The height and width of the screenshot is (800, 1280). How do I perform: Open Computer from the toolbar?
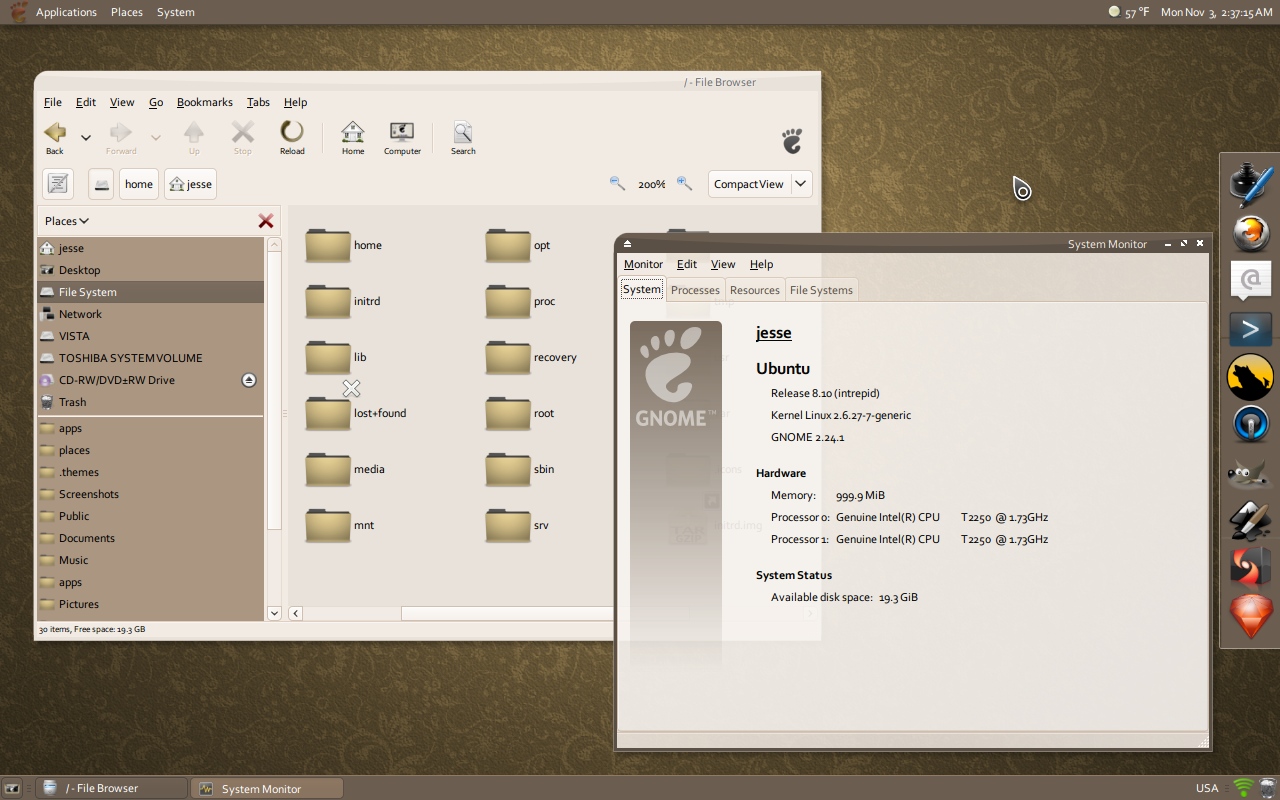(x=402, y=137)
